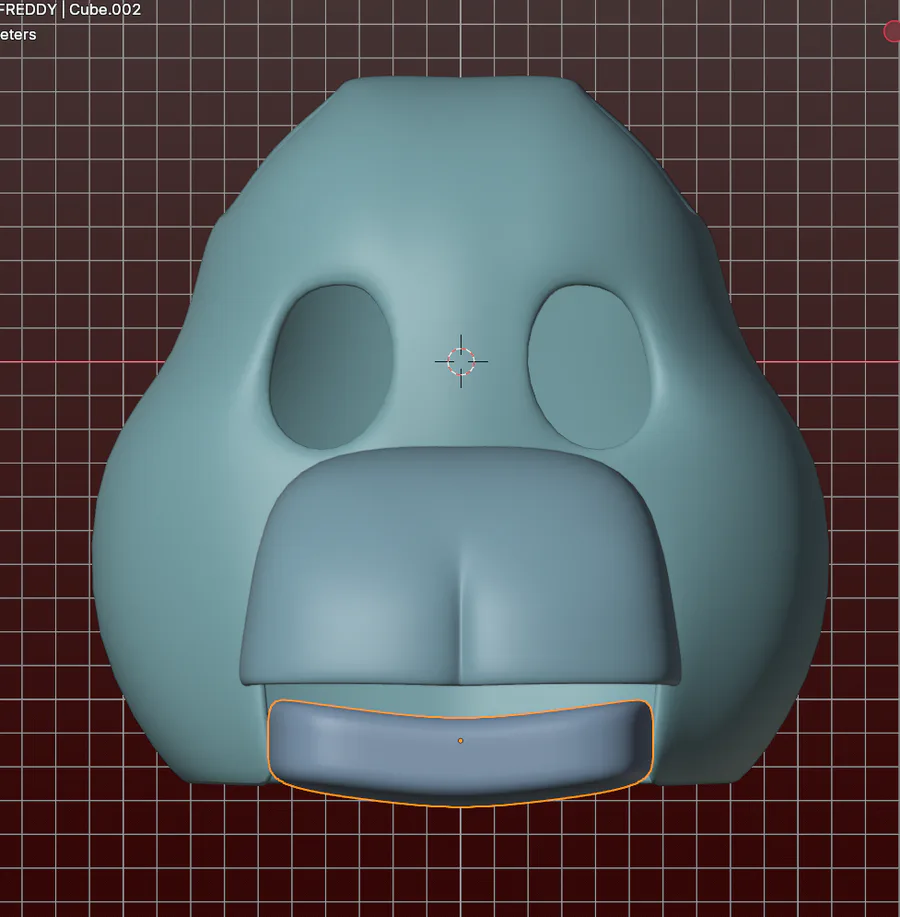This screenshot has width=900, height=917.
Task: Select the snout muzzle mesh
Action: click(x=460, y=566)
